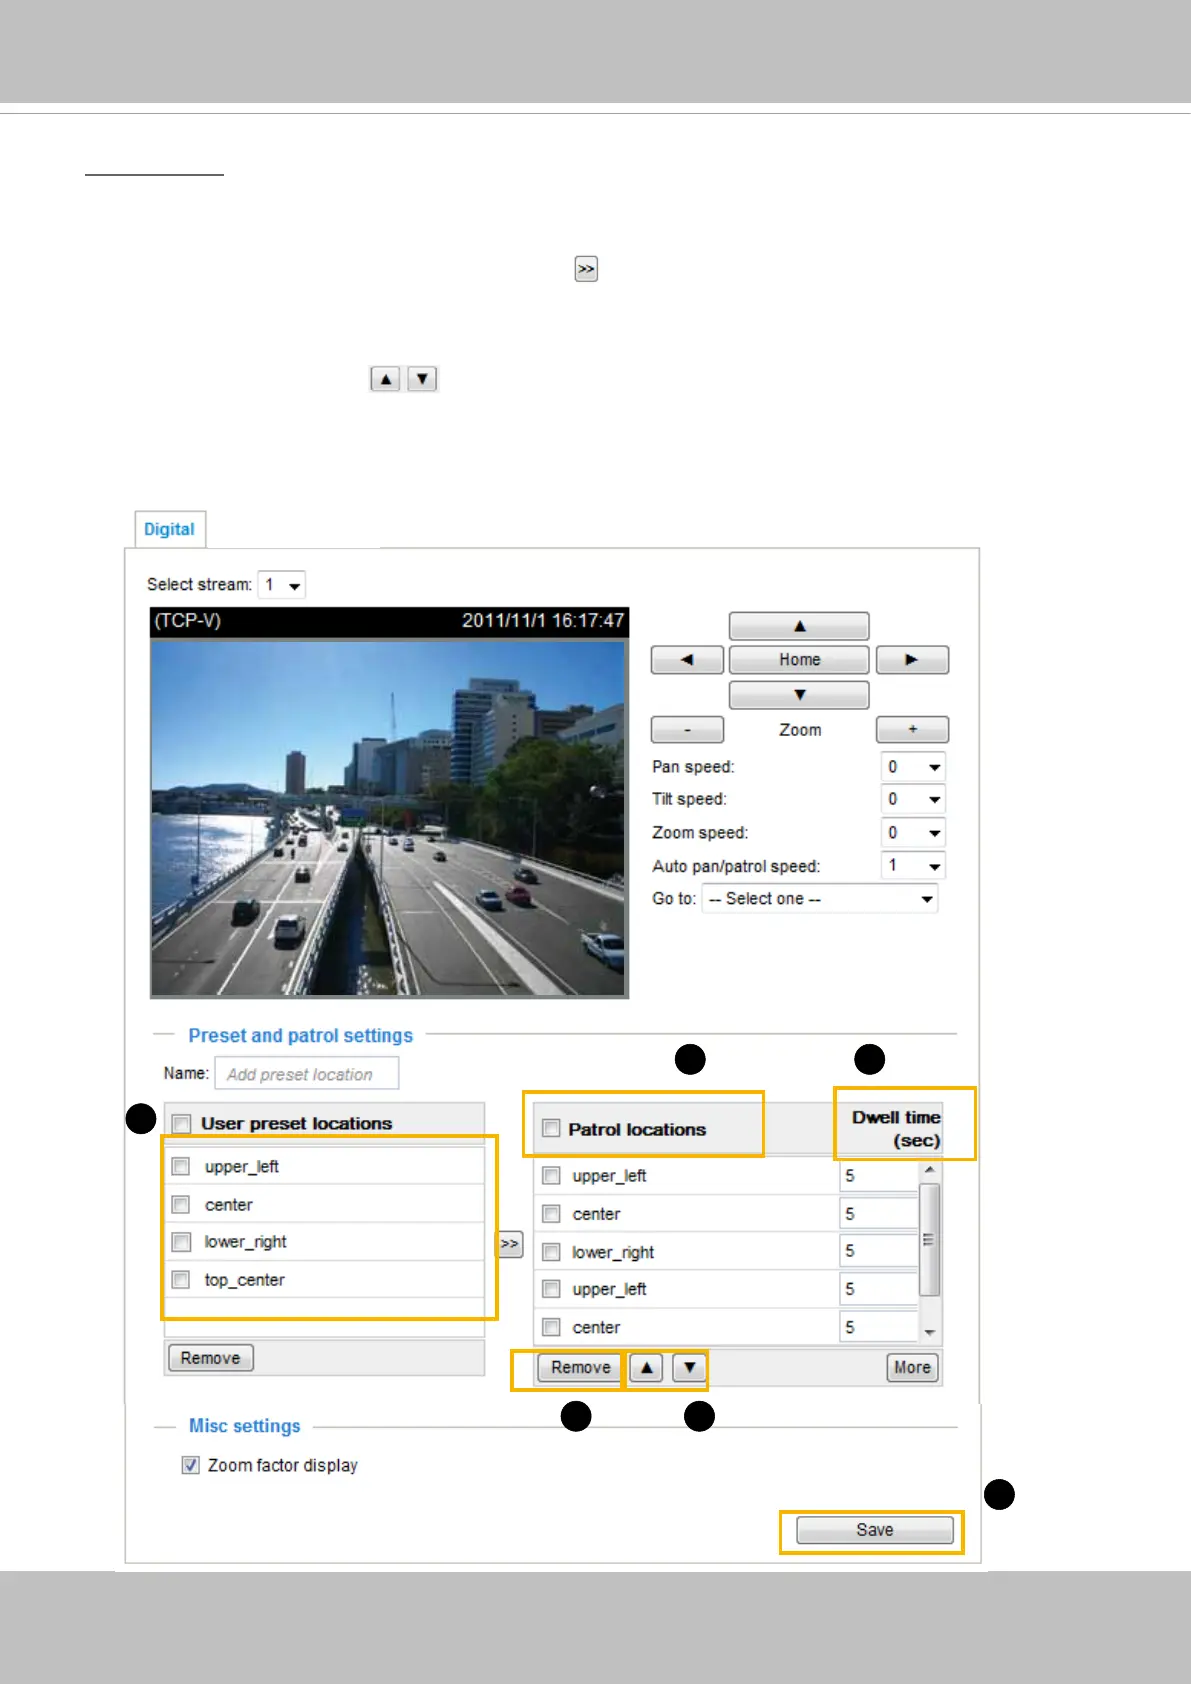The height and width of the screenshot is (1684, 1191).
Task: Click the zoom in plus button
Action: click(x=912, y=730)
